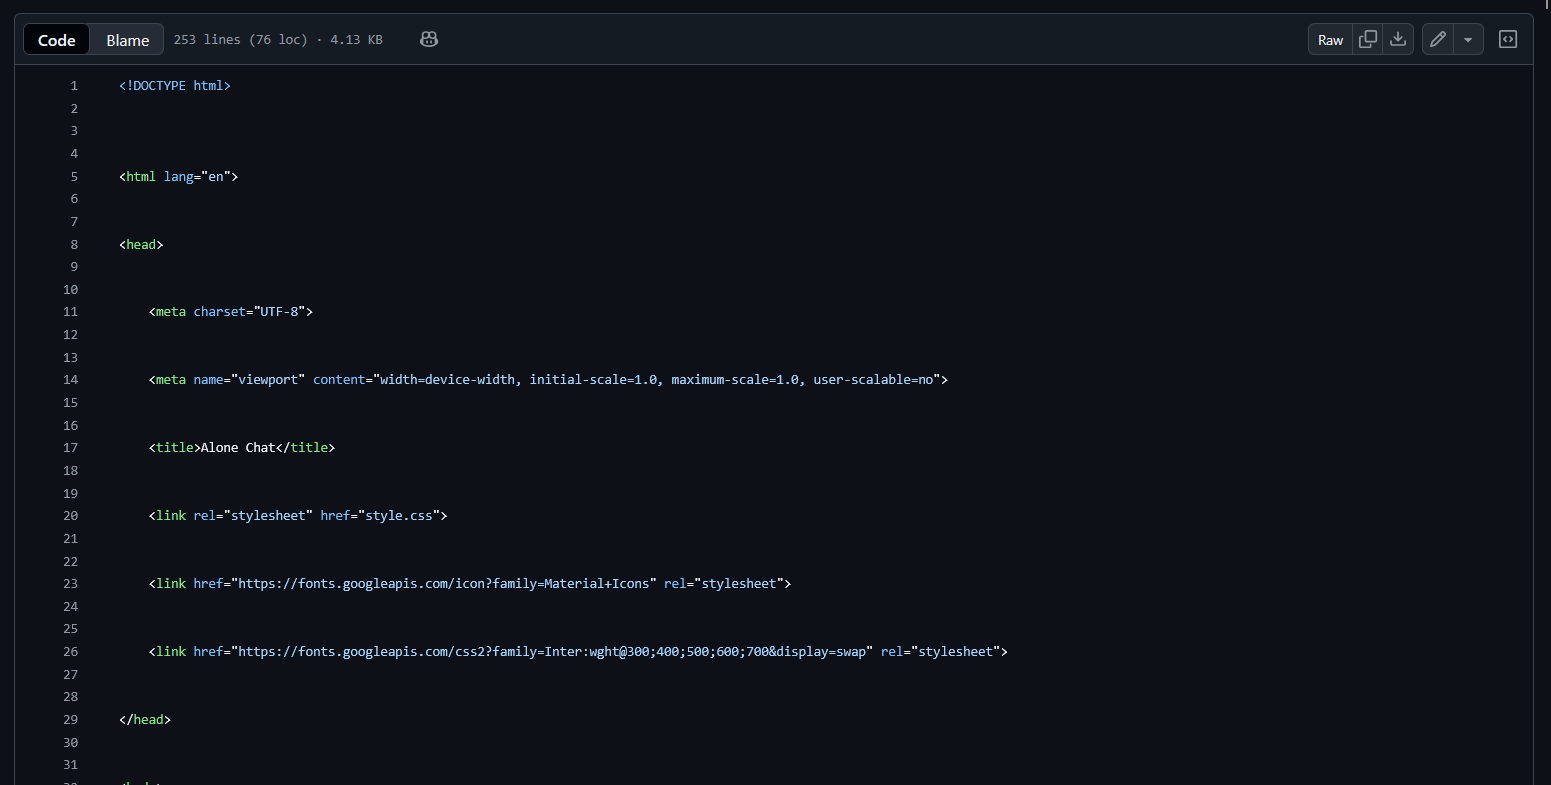
Task: Switch to the Code view tab
Action: click(57, 40)
